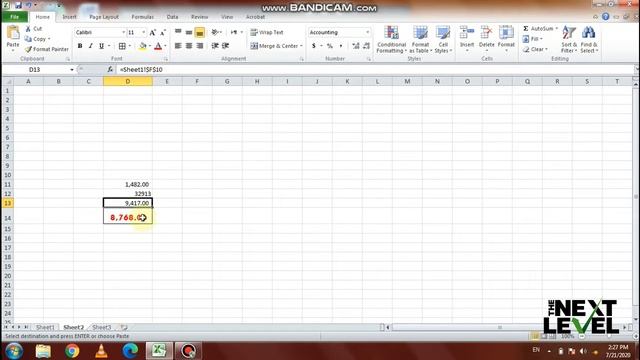Click the dollar Accounting Number Format icon
Viewport: 640px width, 360px height.
point(313,46)
